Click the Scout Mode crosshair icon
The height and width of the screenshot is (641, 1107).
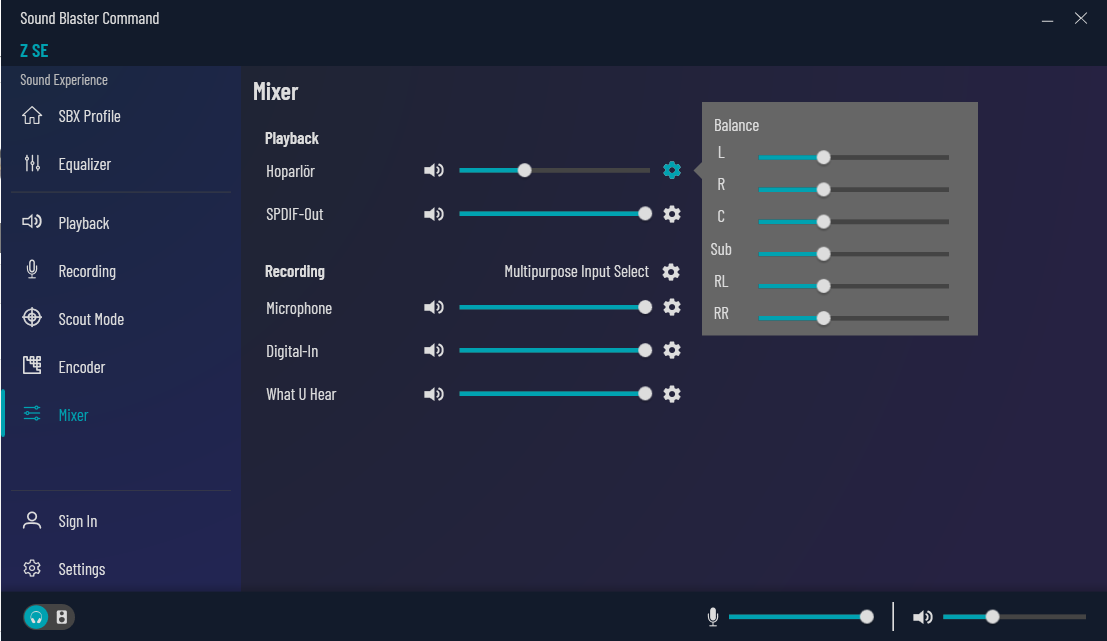tap(32, 318)
